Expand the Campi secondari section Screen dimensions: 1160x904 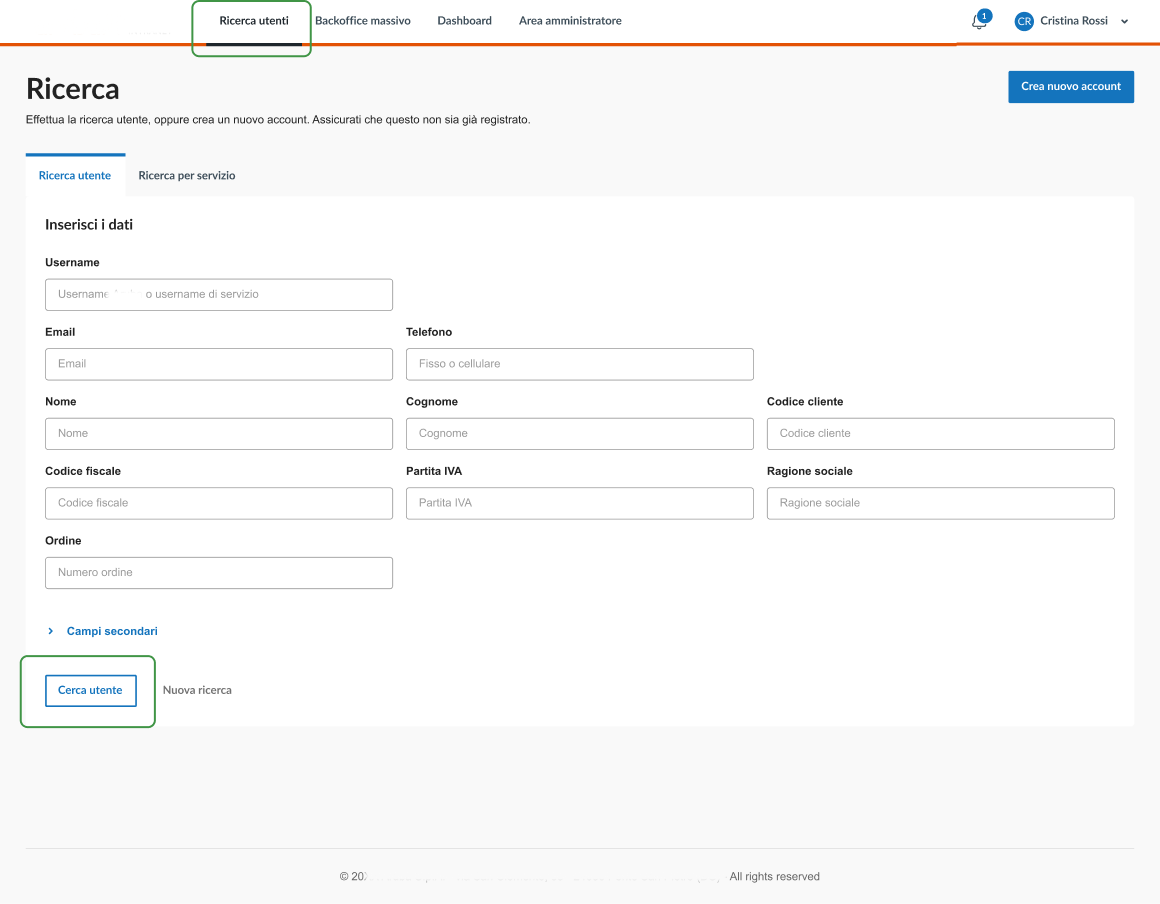[111, 631]
